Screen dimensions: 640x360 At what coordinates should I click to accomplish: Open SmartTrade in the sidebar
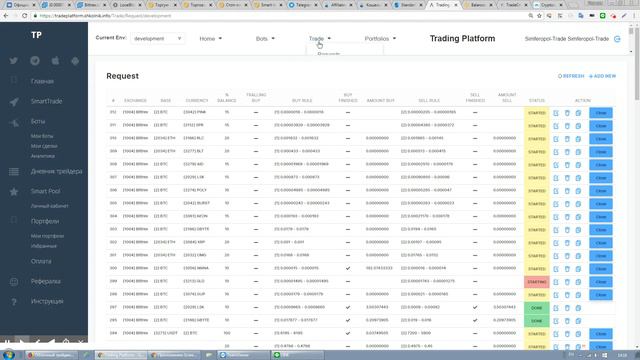point(47,101)
